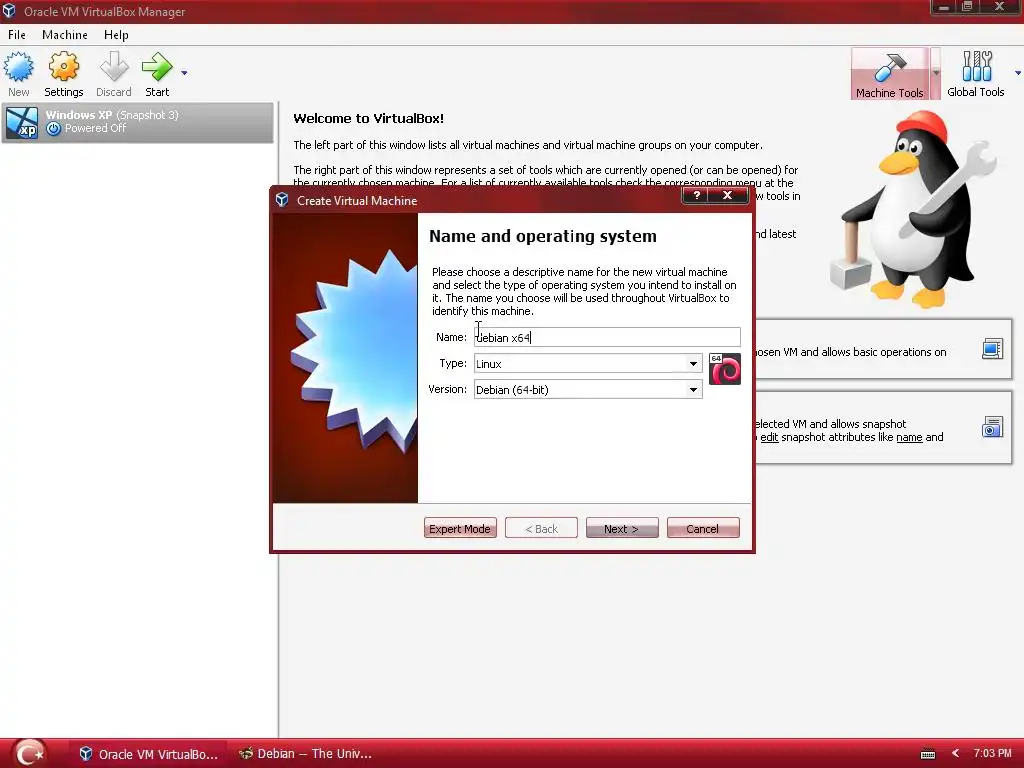The image size is (1024, 768).
Task: Expand the Start button dropdown arrow
Action: click(x=184, y=72)
